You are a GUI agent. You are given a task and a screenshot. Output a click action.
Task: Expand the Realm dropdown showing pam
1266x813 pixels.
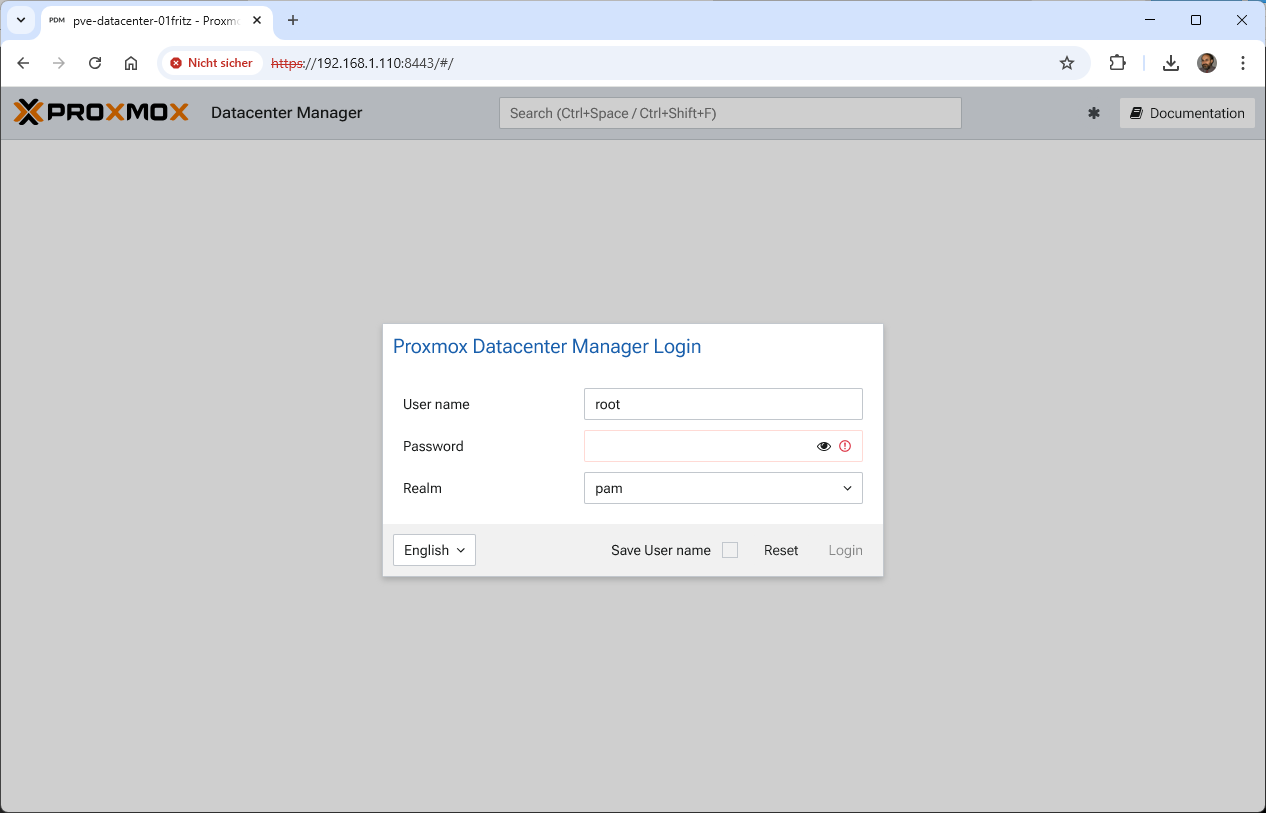(722, 488)
